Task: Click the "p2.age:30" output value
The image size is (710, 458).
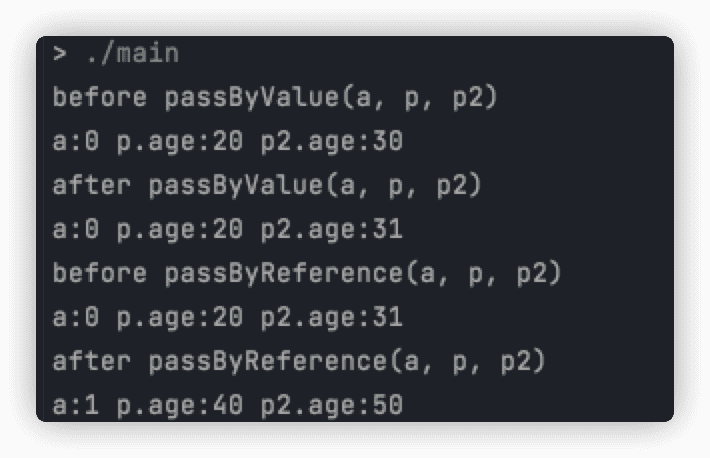Action: tap(331, 142)
